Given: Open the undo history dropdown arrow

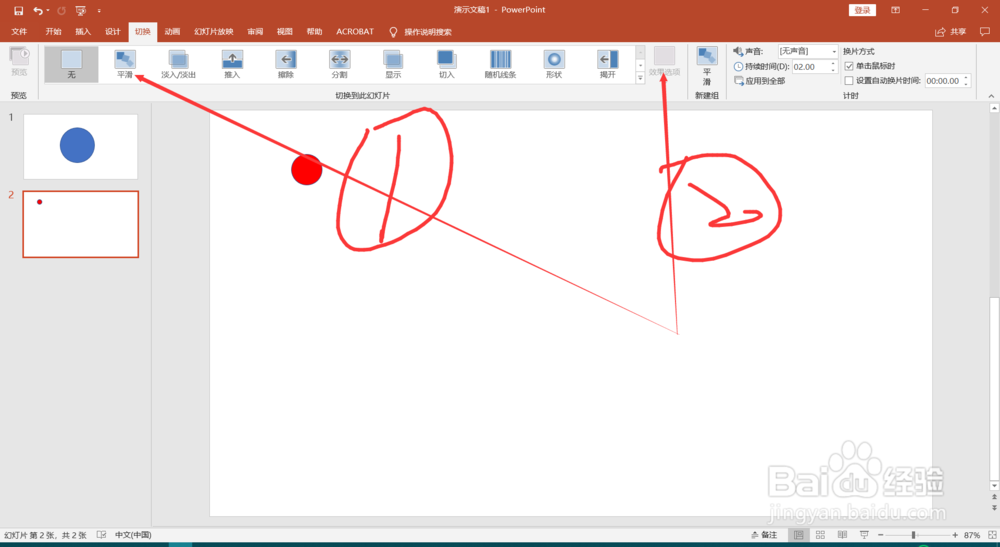Looking at the screenshot, I should (48, 11).
